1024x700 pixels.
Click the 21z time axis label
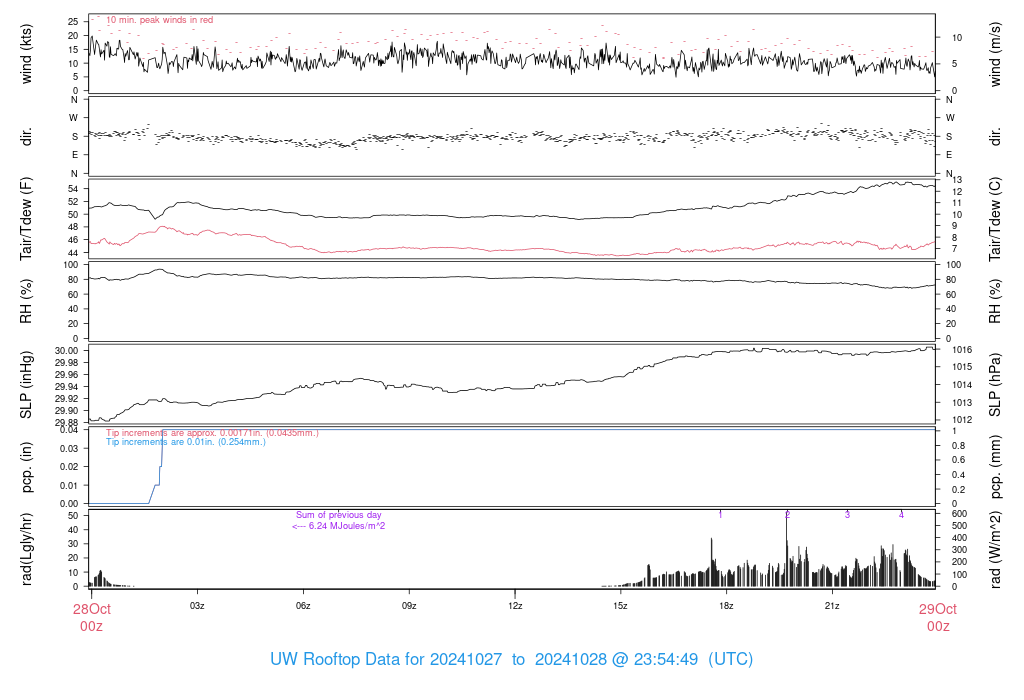[x=831, y=606]
